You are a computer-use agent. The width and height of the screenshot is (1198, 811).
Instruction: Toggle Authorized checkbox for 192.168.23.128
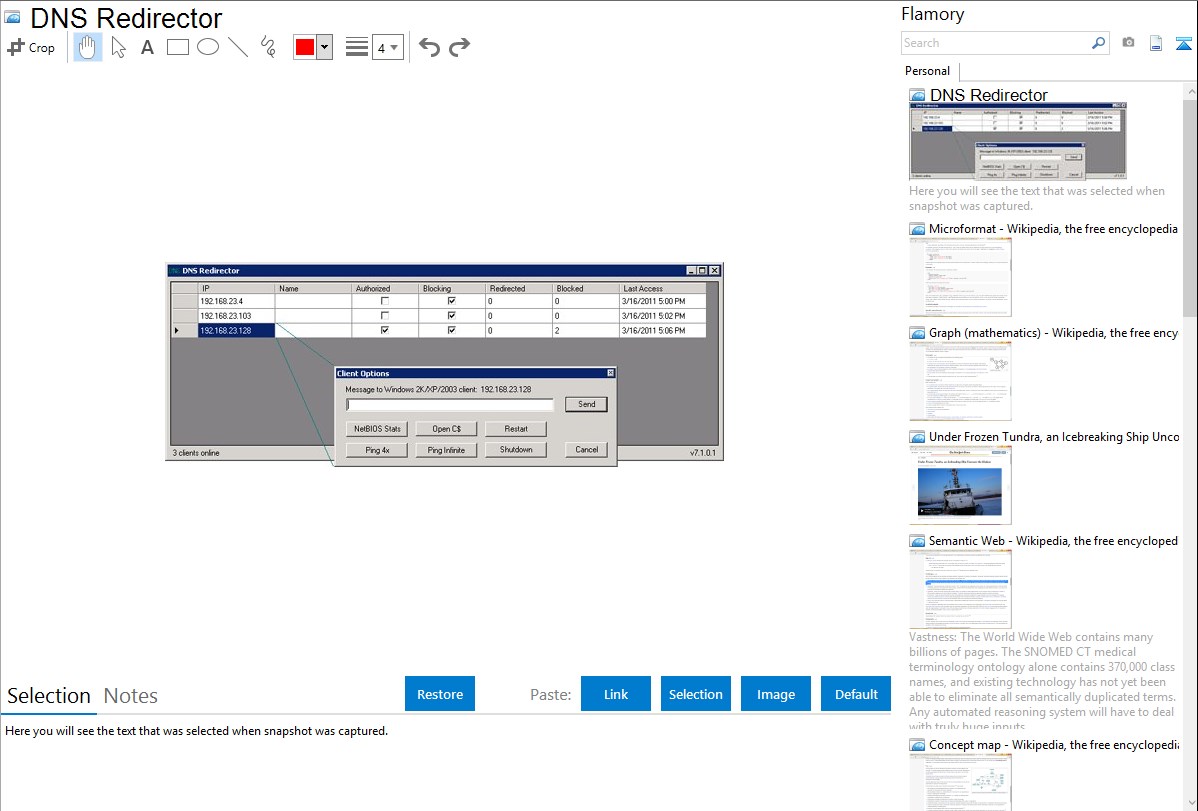pos(384,330)
